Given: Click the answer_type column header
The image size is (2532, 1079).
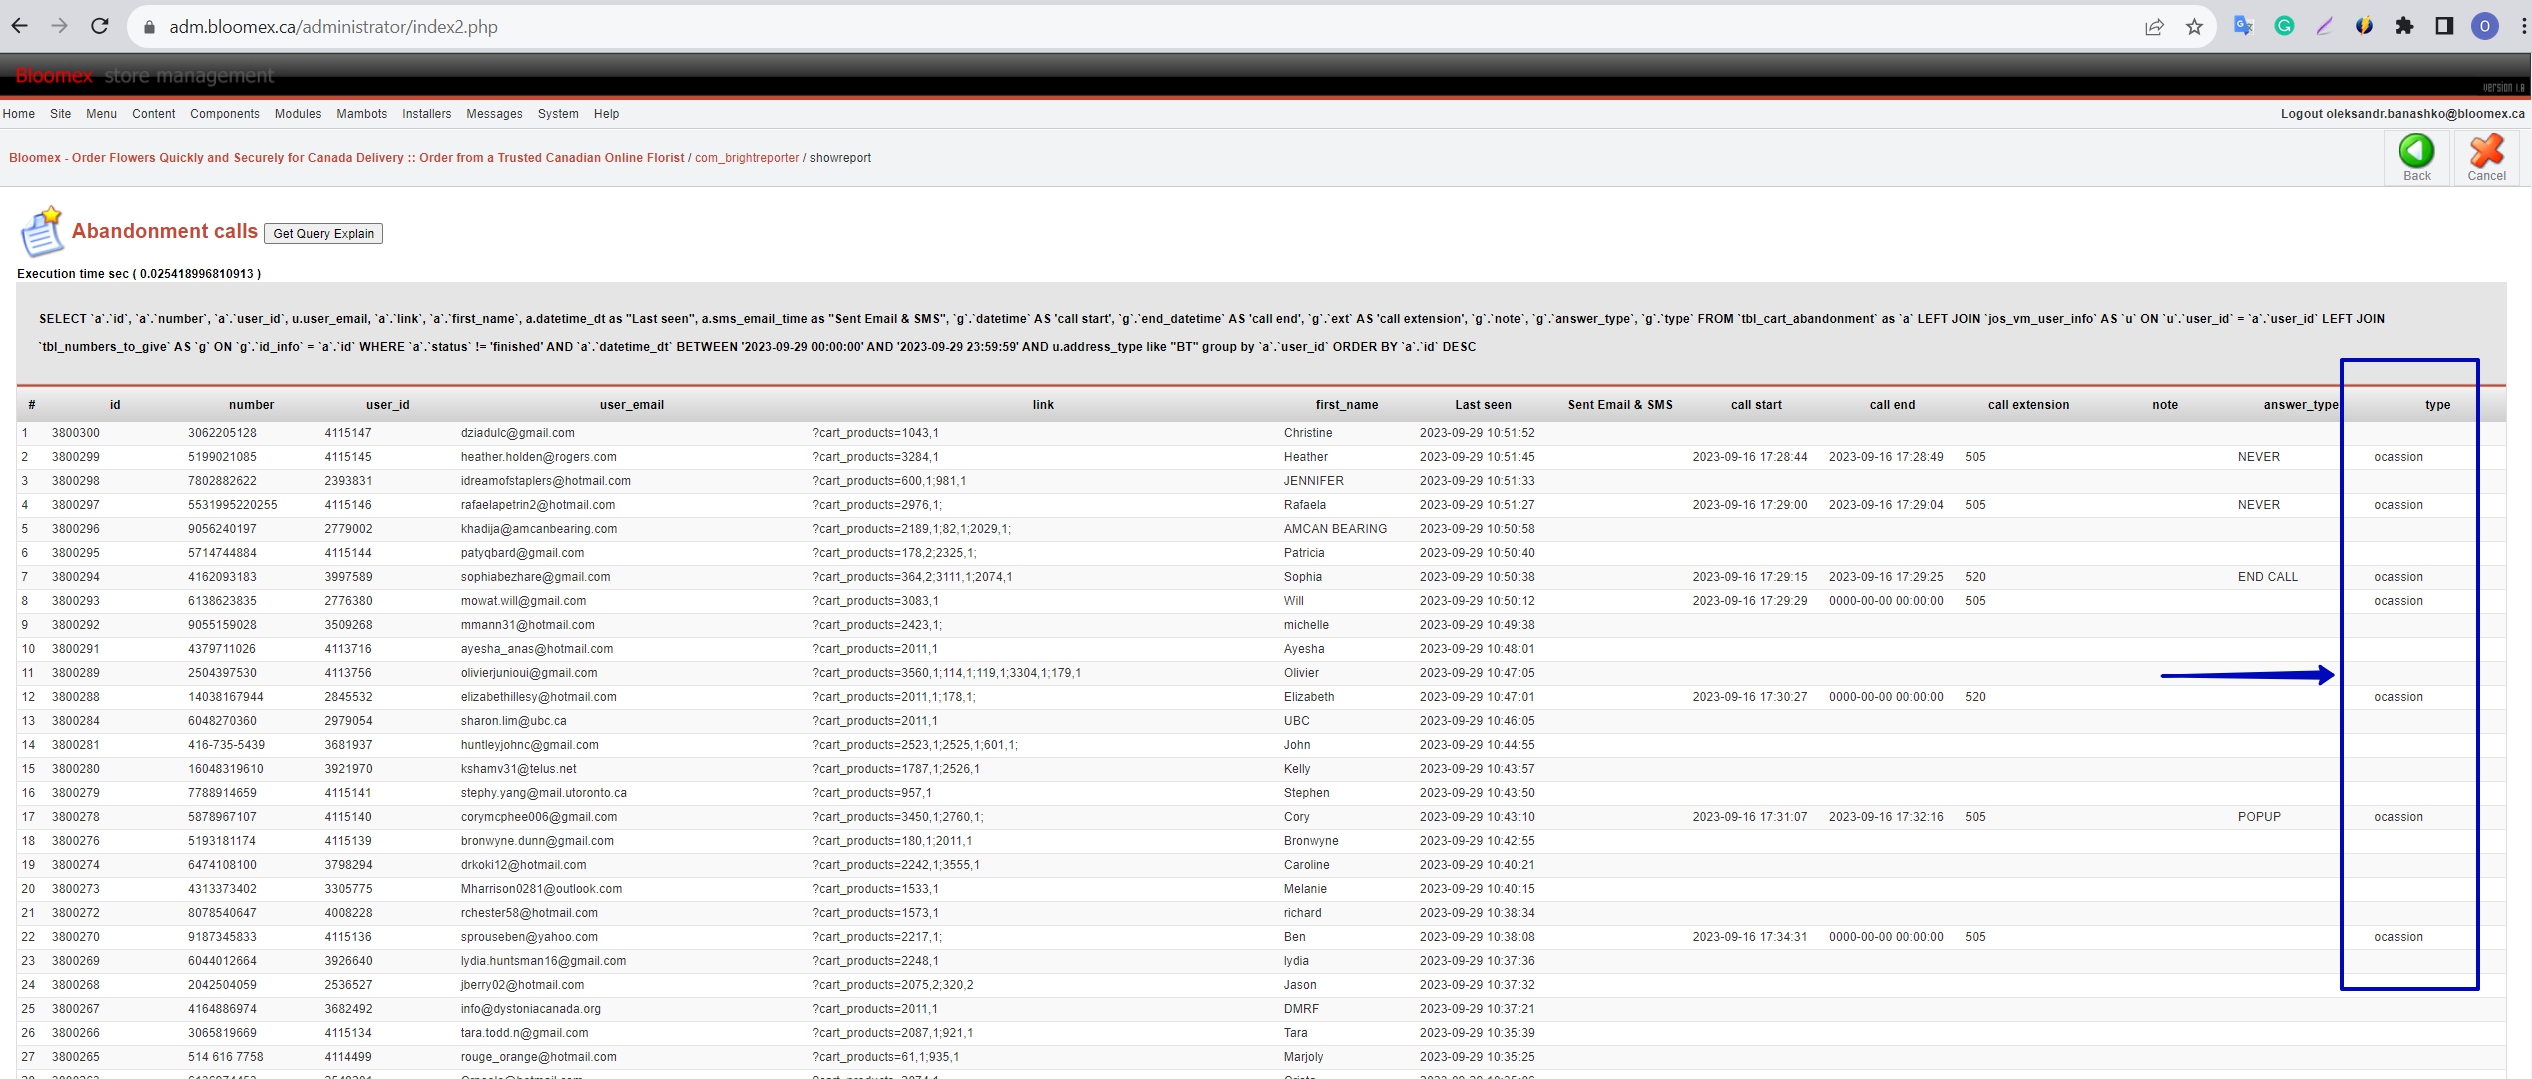Looking at the screenshot, I should tap(2301, 405).
